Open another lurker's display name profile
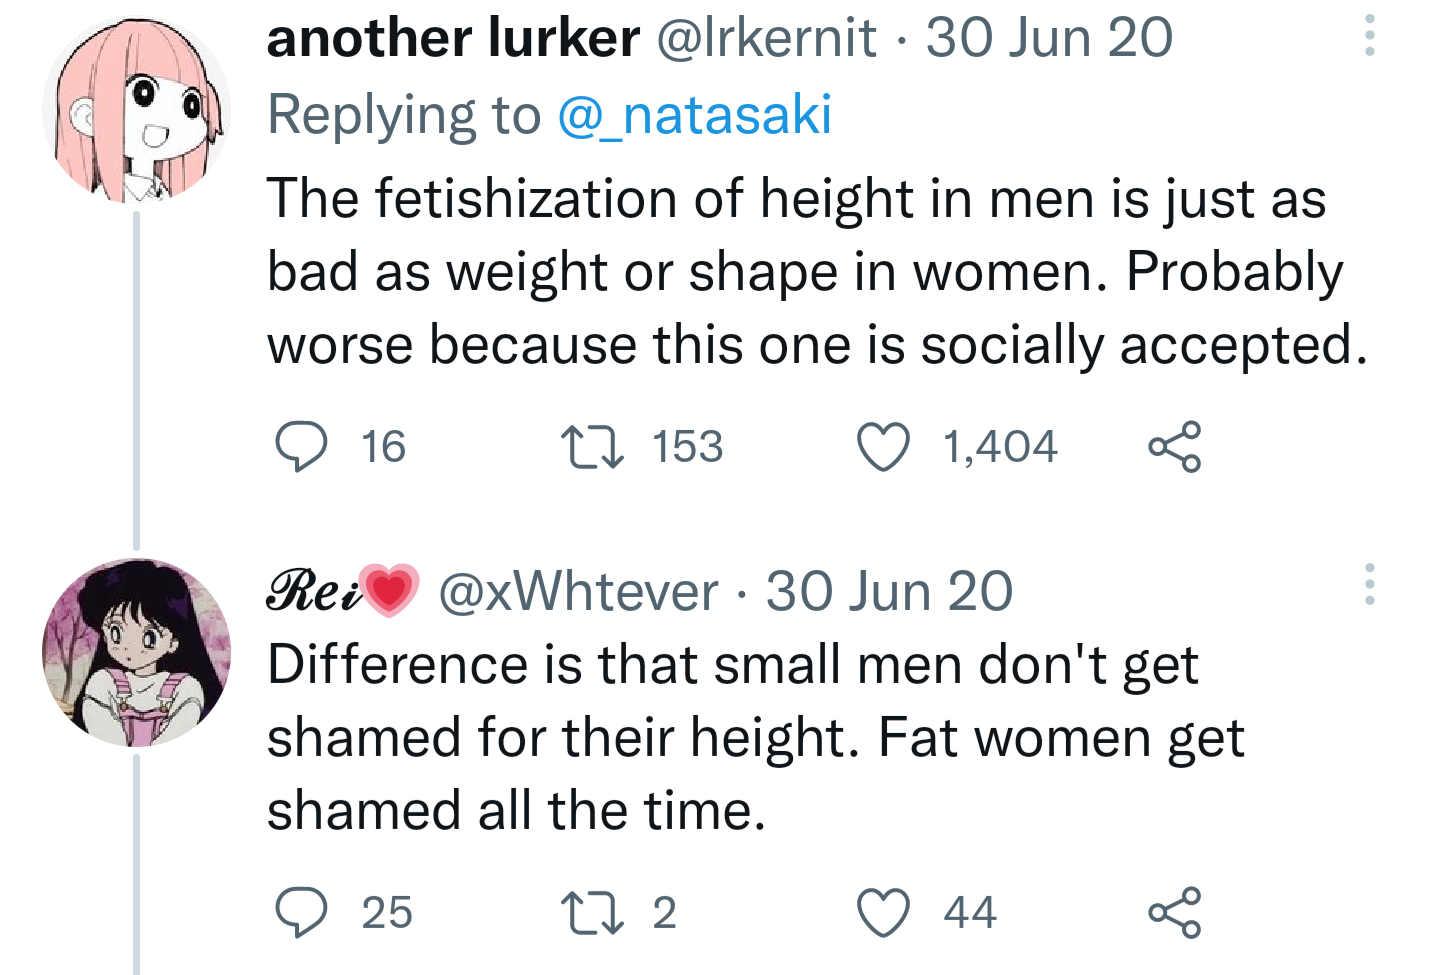The width and height of the screenshot is (1440, 975). 453,38
